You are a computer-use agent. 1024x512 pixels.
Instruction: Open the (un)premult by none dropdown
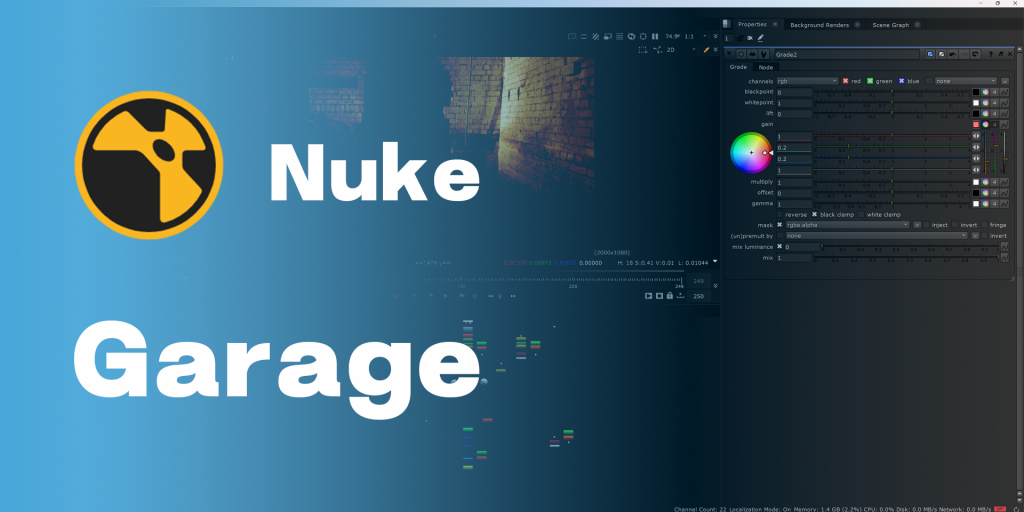876,236
